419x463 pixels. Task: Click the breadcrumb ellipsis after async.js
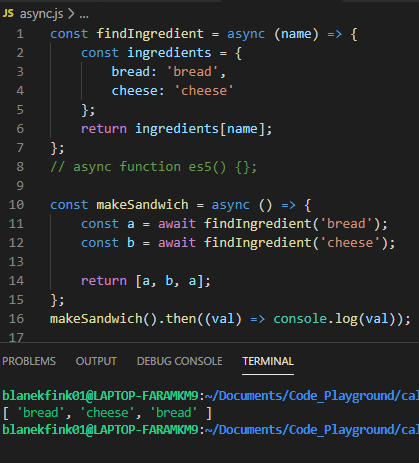pyautogui.click(x=84, y=15)
